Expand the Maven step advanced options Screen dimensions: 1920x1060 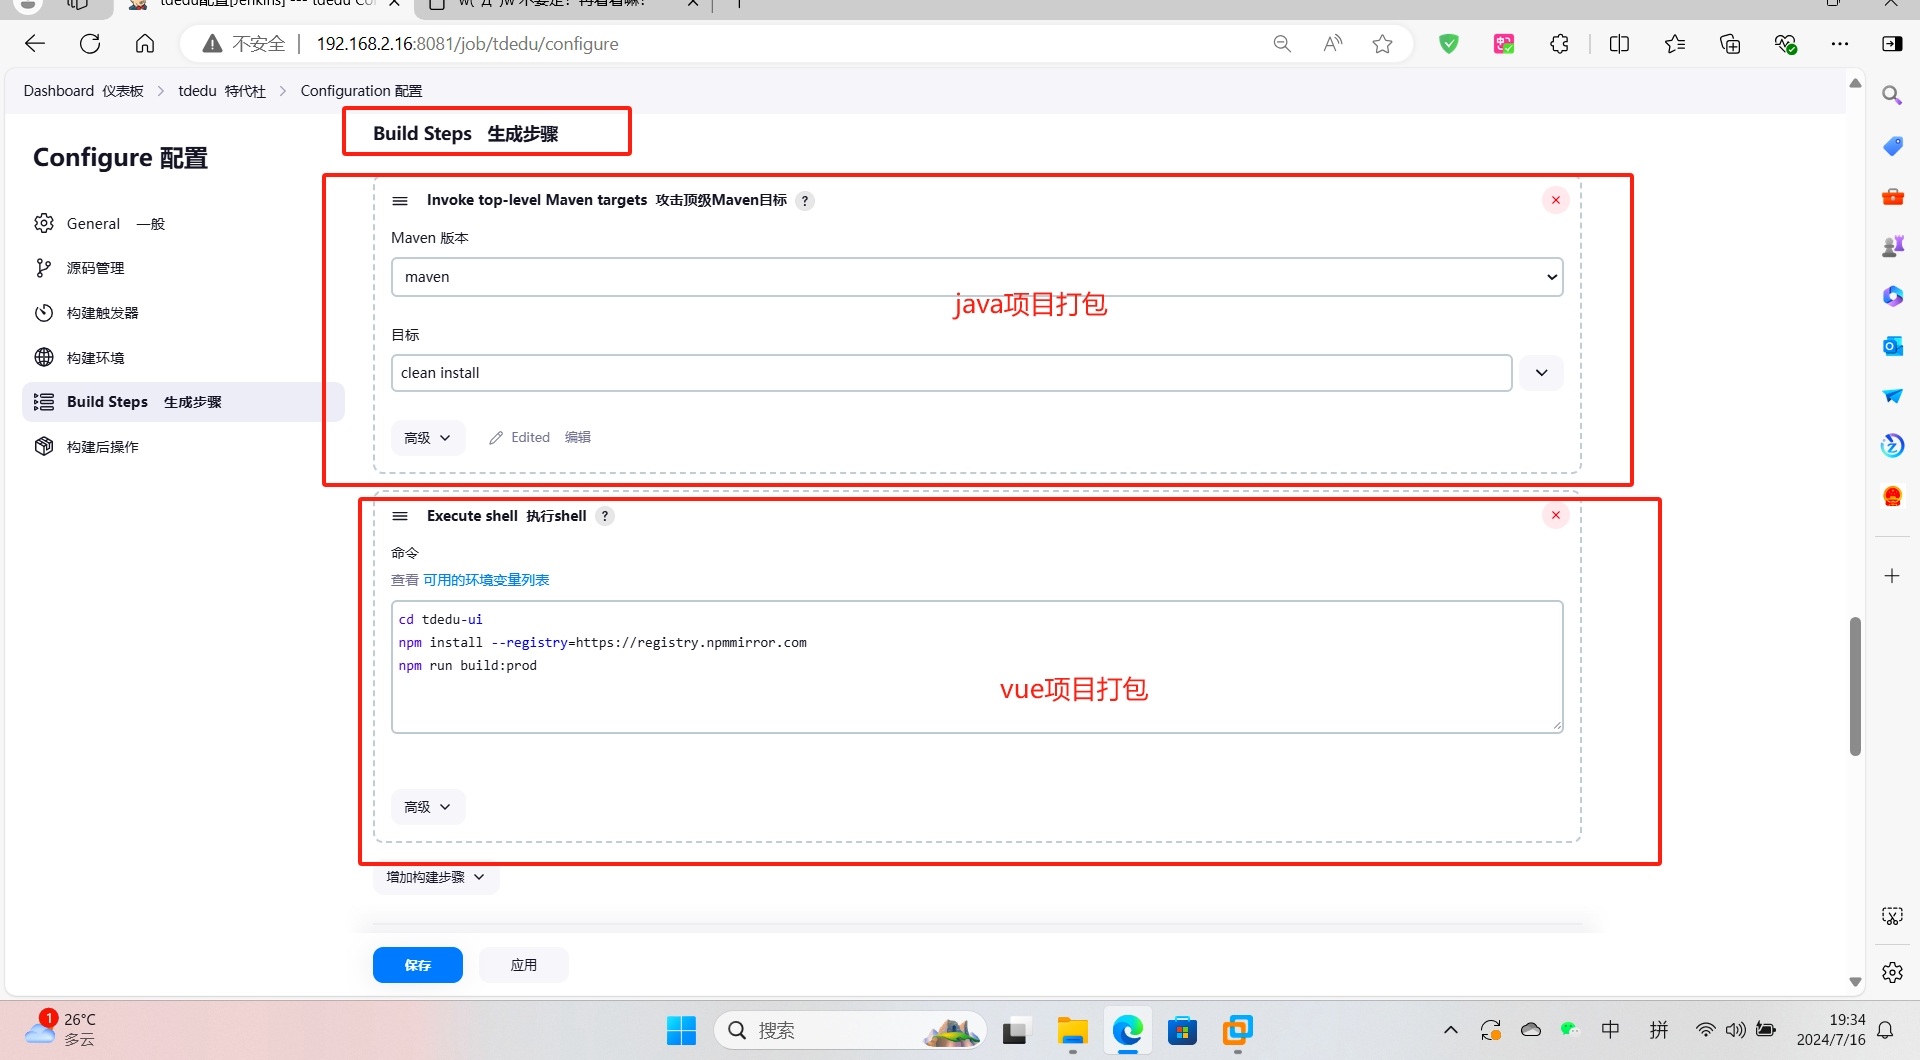(x=428, y=438)
